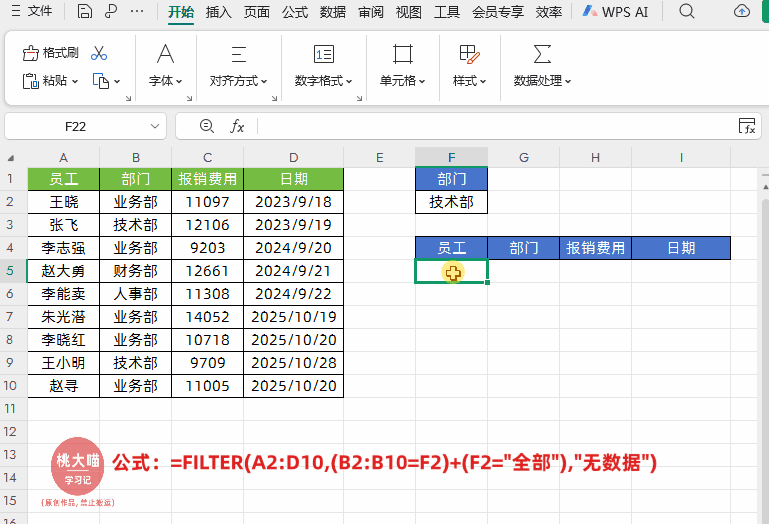Launch WPS AI
This screenshot has height=524, width=769.
coord(615,11)
